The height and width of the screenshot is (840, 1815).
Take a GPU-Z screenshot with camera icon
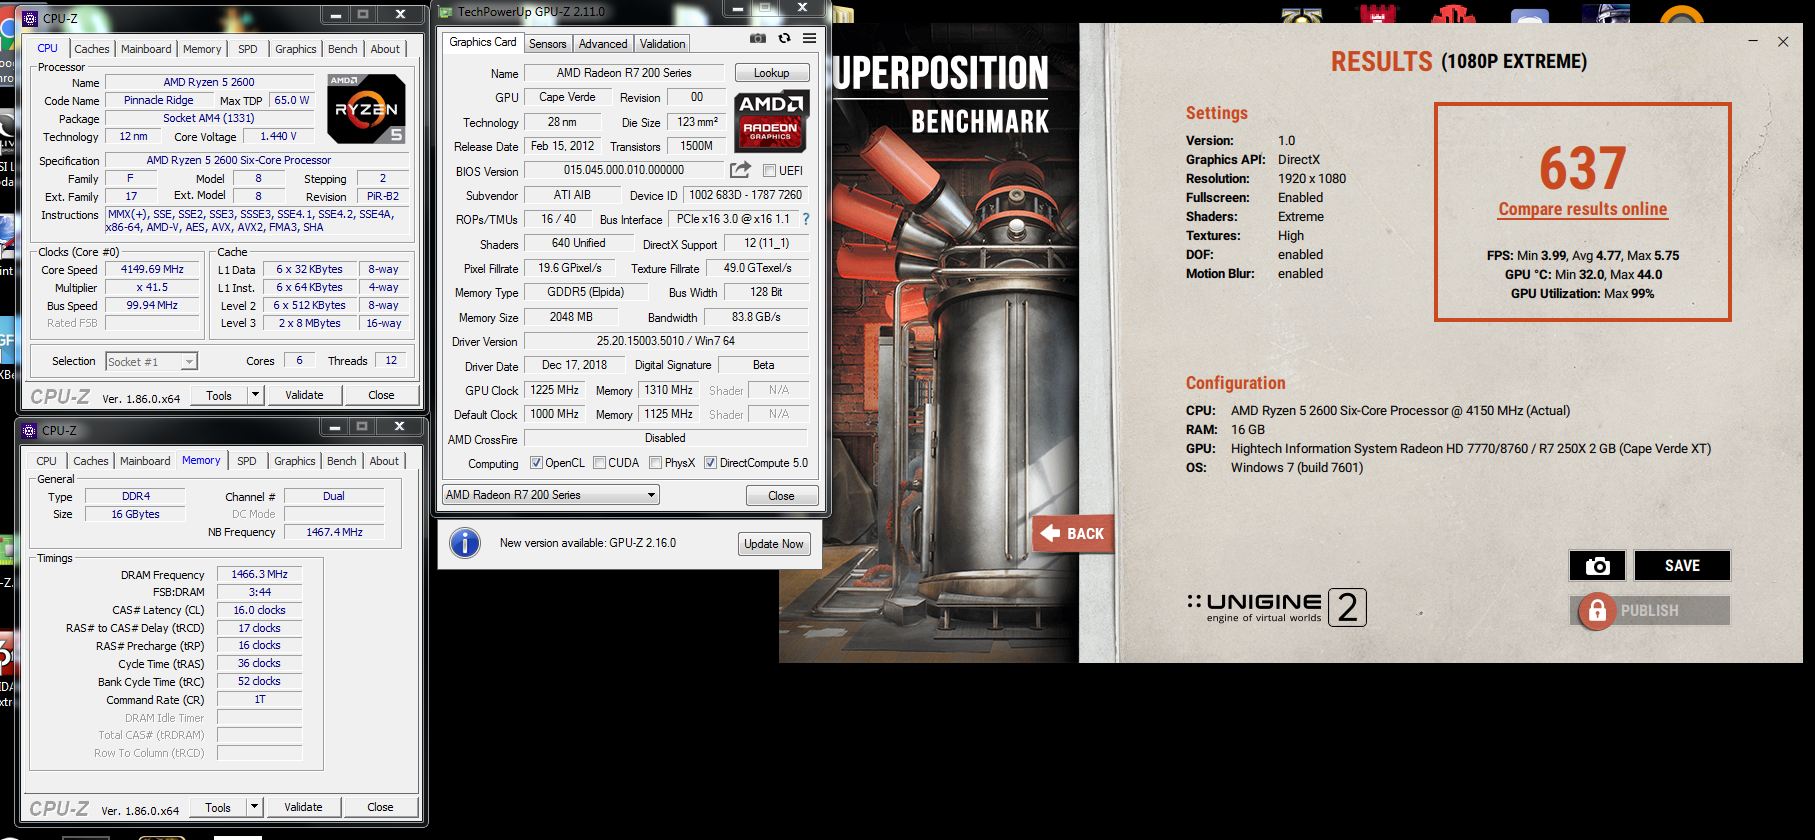coord(758,38)
